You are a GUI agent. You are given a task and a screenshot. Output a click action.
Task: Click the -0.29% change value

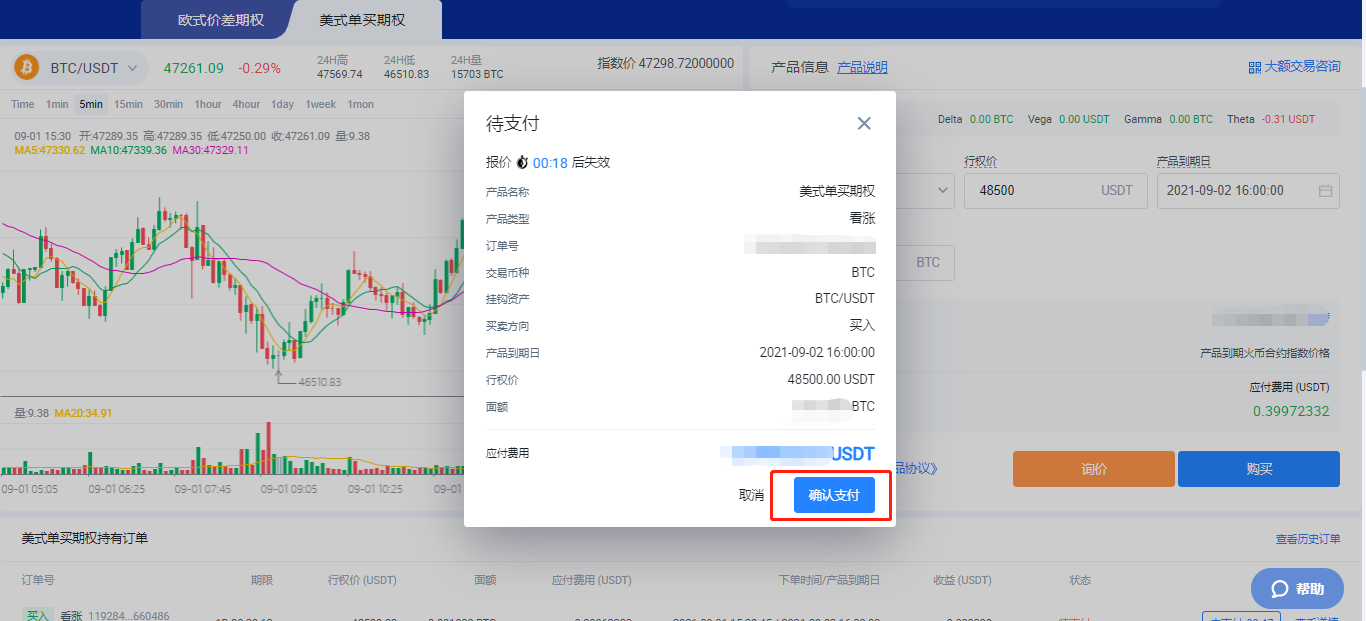coord(259,68)
